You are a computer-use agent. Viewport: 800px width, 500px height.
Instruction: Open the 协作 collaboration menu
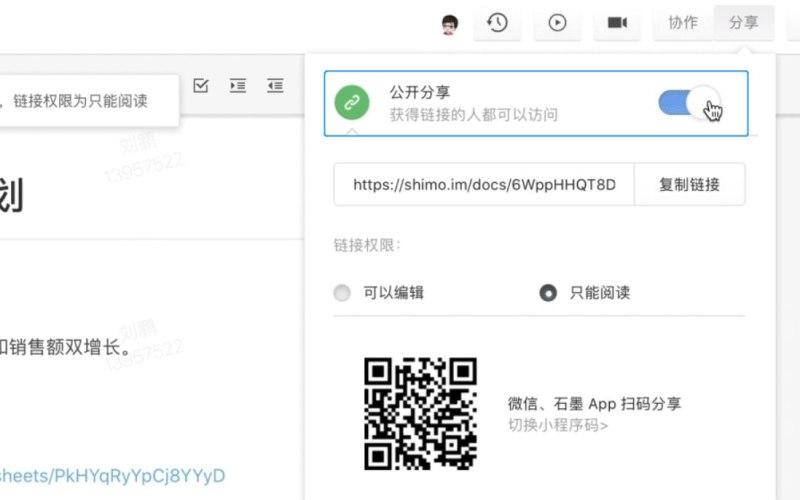point(683,22)
